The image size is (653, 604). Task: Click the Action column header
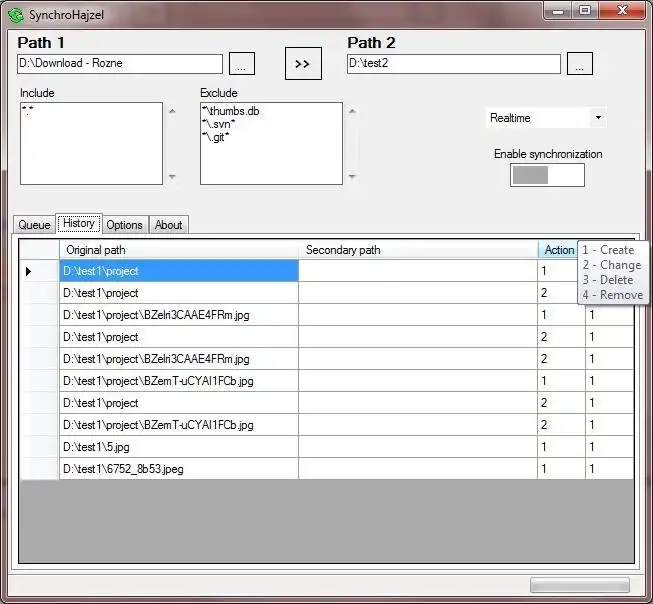click(558, 250)
